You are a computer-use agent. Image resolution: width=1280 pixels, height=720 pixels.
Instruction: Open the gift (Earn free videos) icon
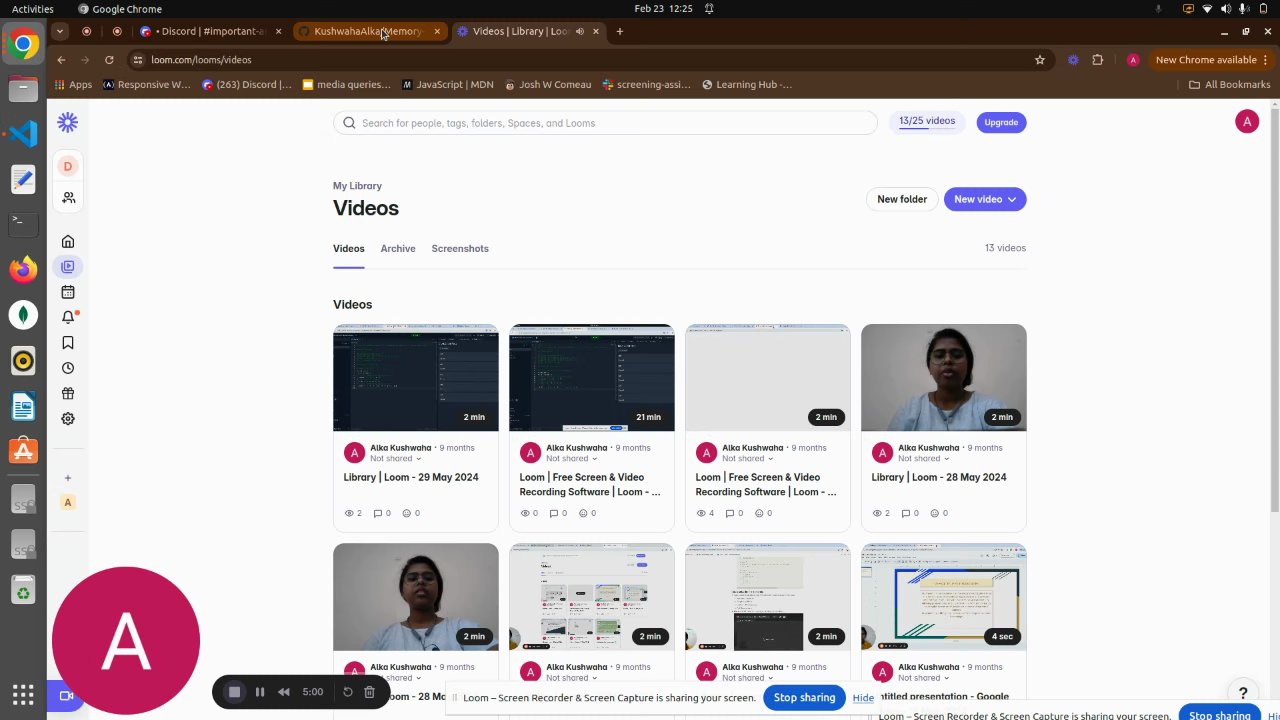point(68,393)
